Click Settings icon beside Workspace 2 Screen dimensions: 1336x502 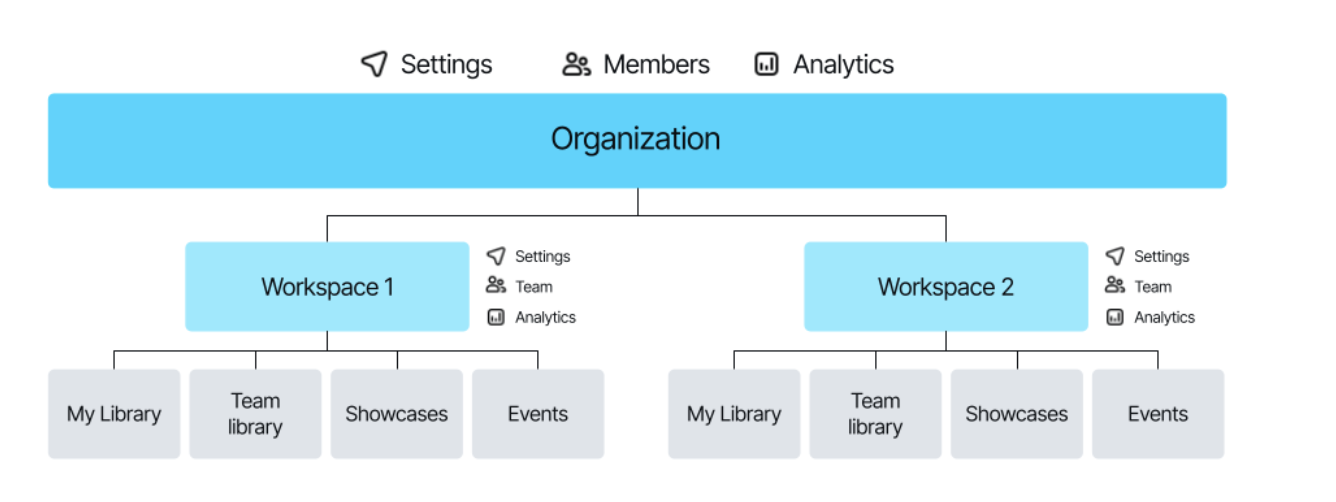coord(1115,256)
